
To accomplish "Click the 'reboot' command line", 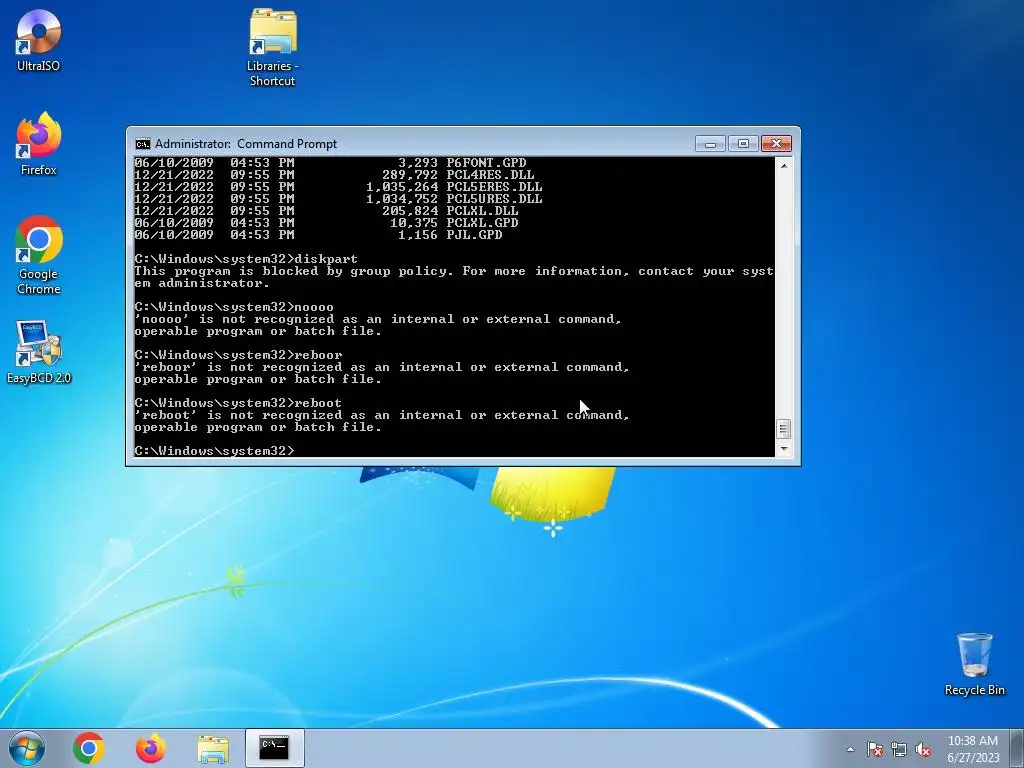I will [x=238, y=403].
